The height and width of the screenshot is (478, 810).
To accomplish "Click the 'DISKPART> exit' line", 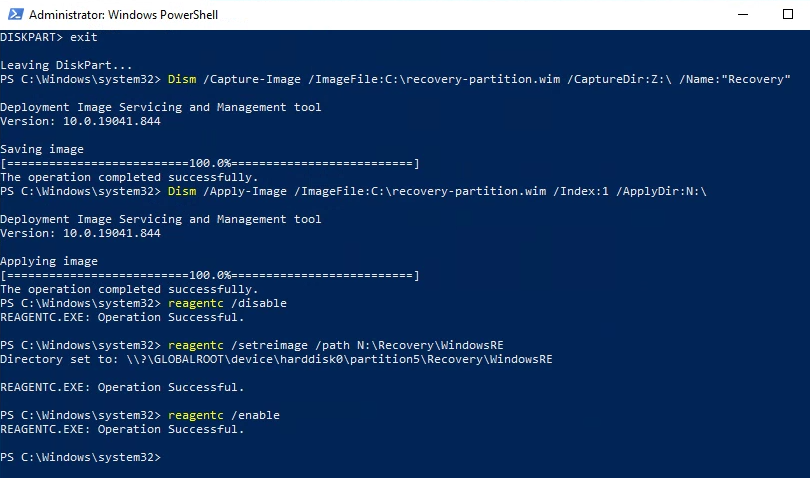I will [42, 36].
